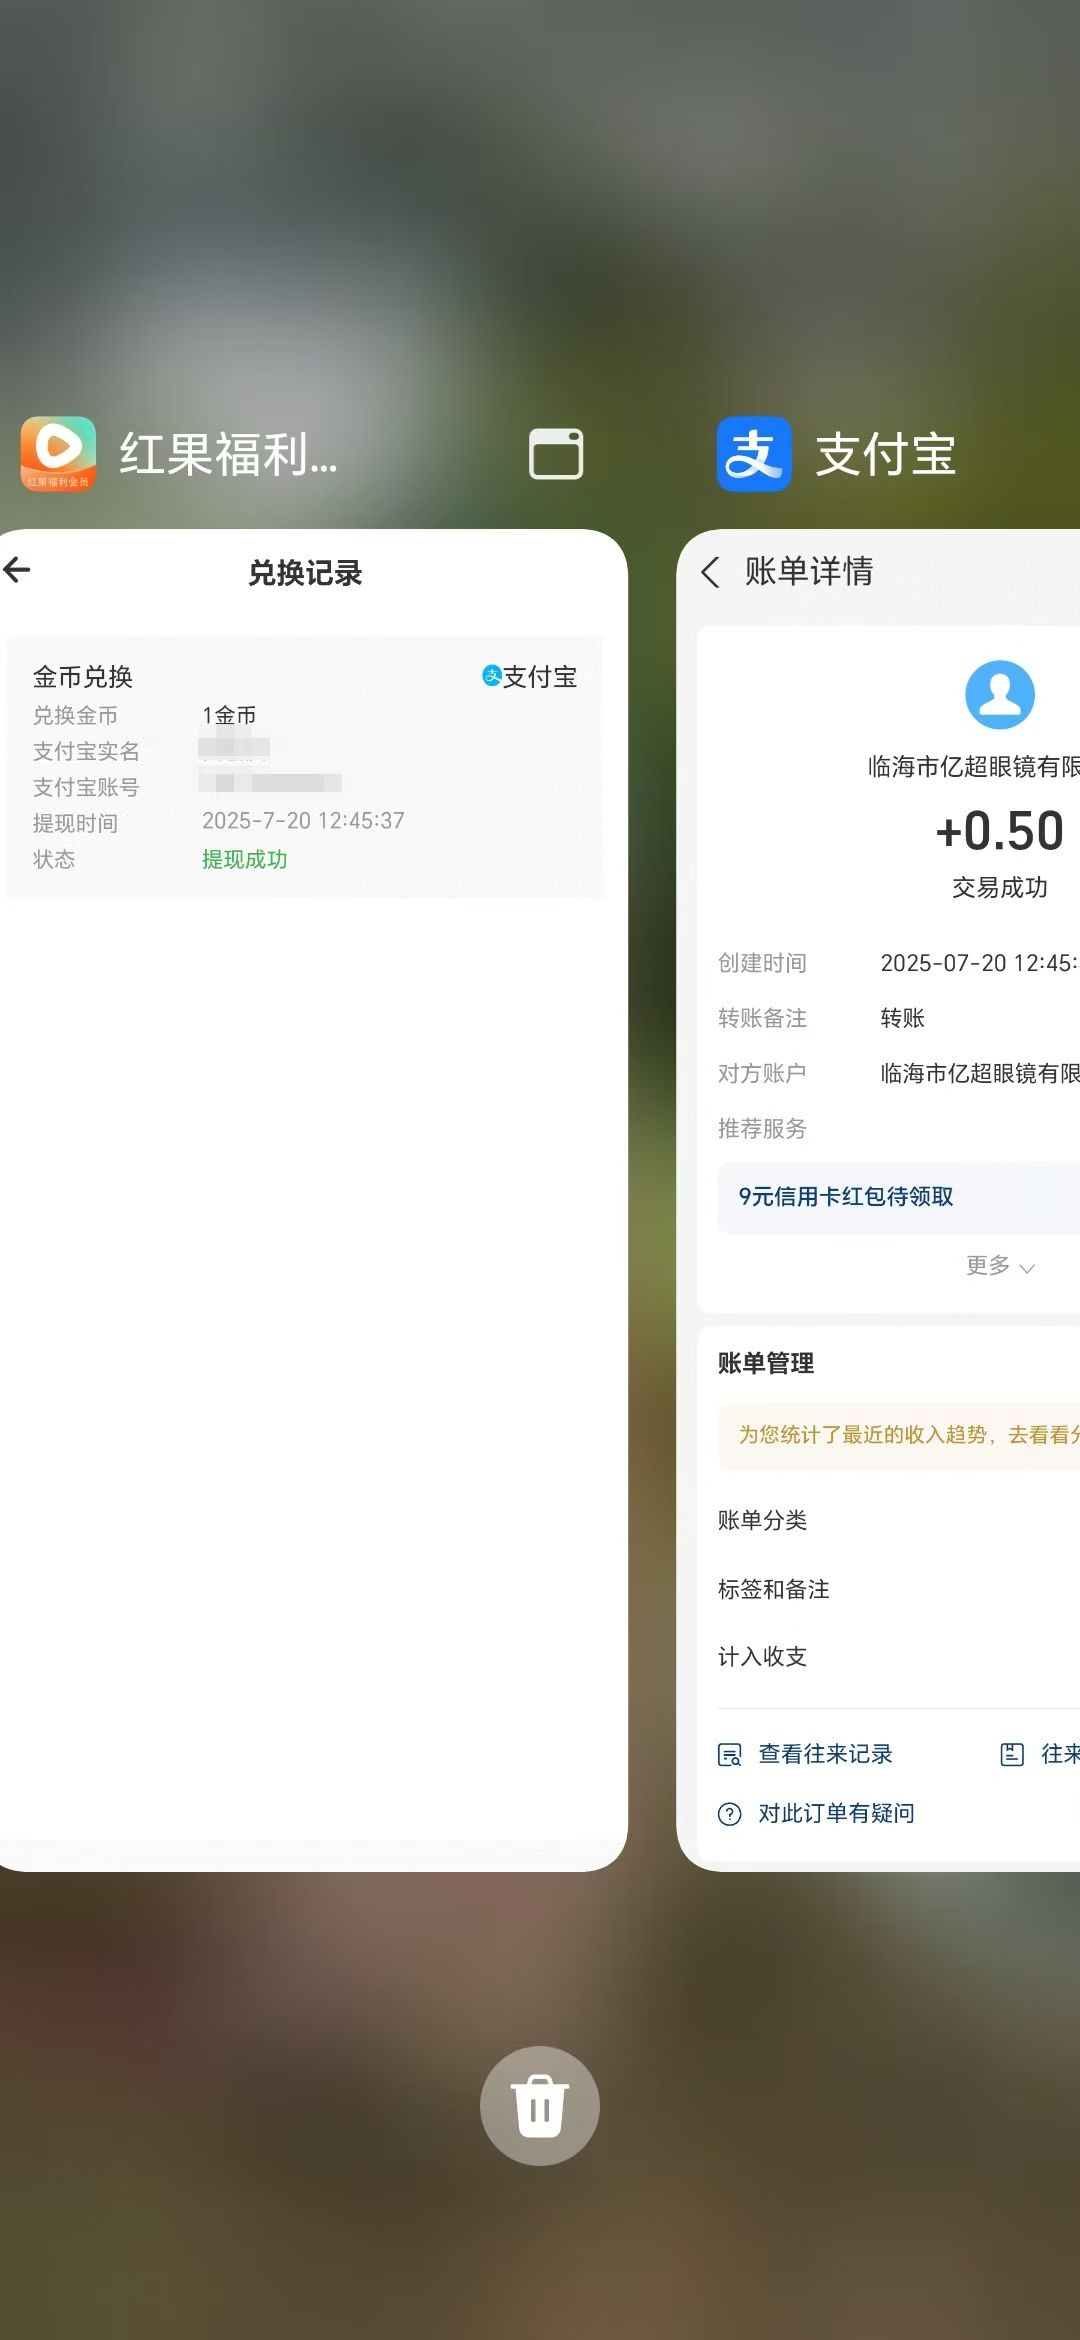Open 标签和备注 row
This screenshot has width=1080, height=2340.
(898, 1589)
